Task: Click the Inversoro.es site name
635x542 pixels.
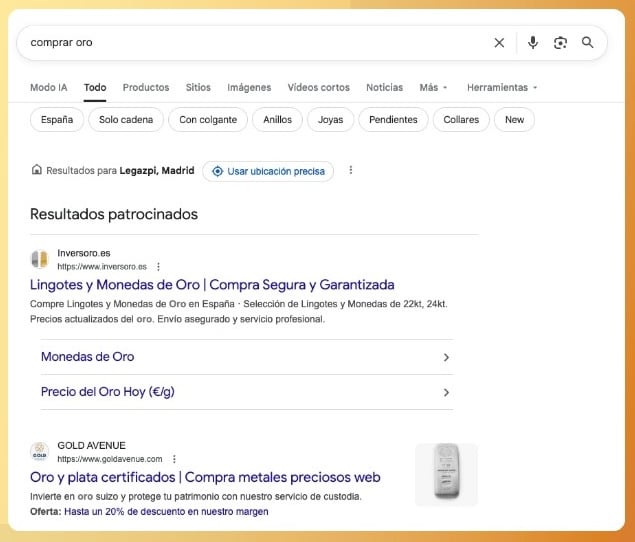Action: click(84, 253)
